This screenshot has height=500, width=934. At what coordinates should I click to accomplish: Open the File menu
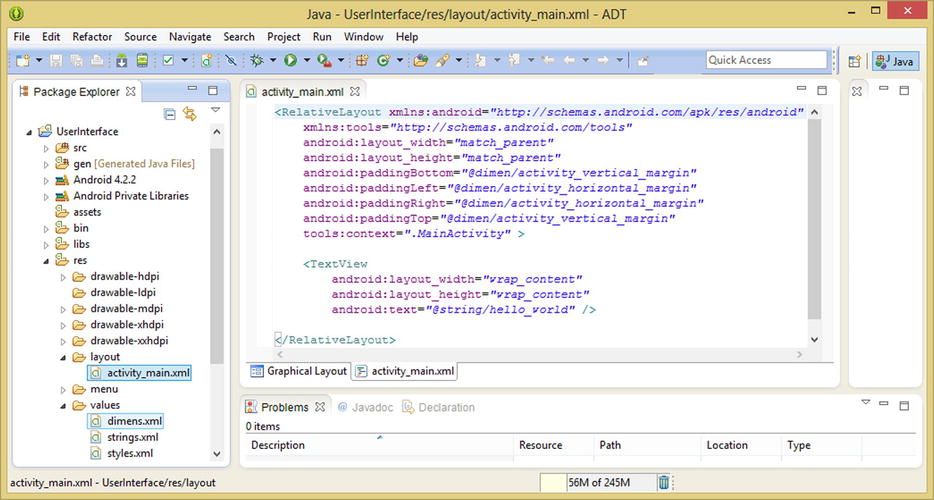coord(21,36)
